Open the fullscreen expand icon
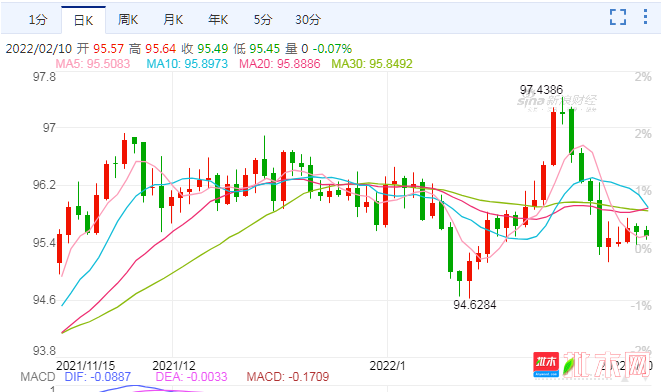The image size is (670, 392). coord(617,17)
